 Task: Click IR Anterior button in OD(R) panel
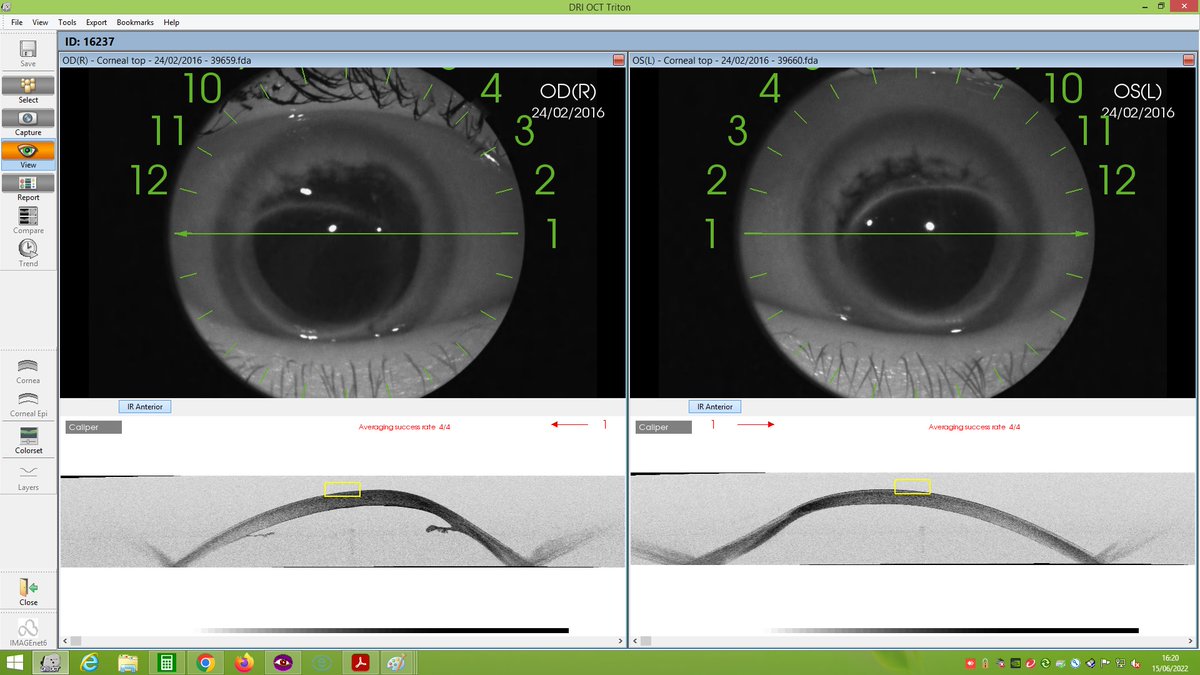(x=145, y=406)
